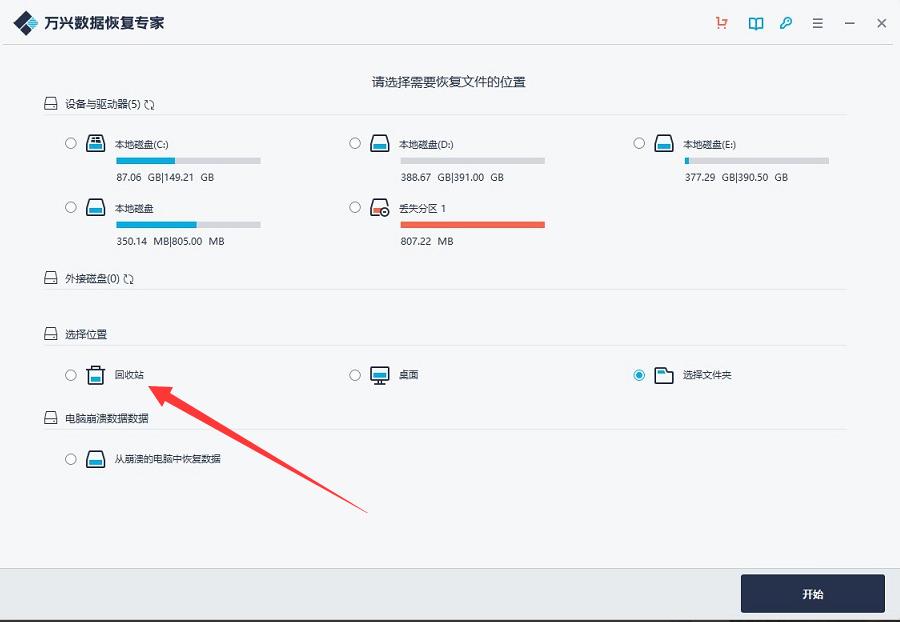Screen dimensions: 900x622
Task: Select the 本地磁盘(C:) radio button
Action: click(70, 143)
